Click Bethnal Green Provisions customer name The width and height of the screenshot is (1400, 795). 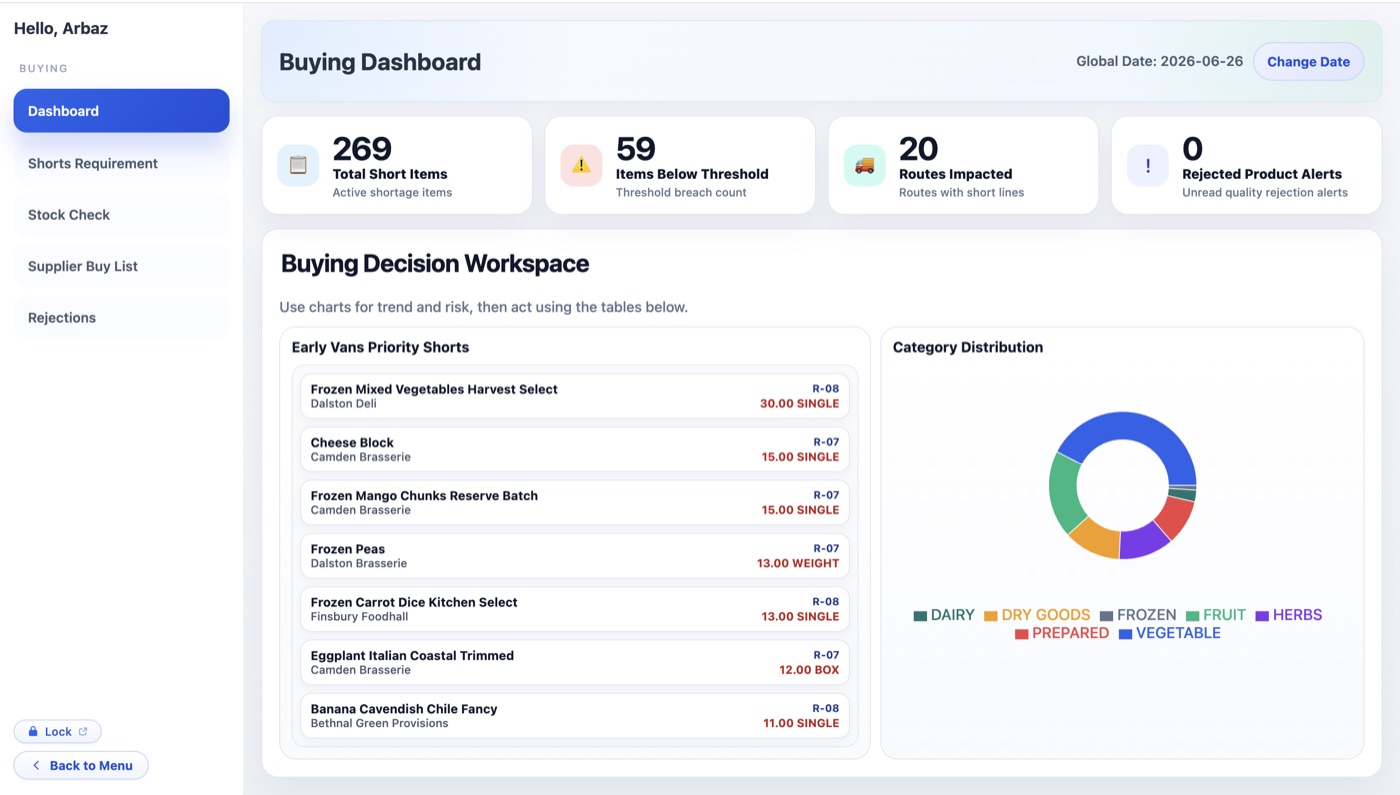380,723
